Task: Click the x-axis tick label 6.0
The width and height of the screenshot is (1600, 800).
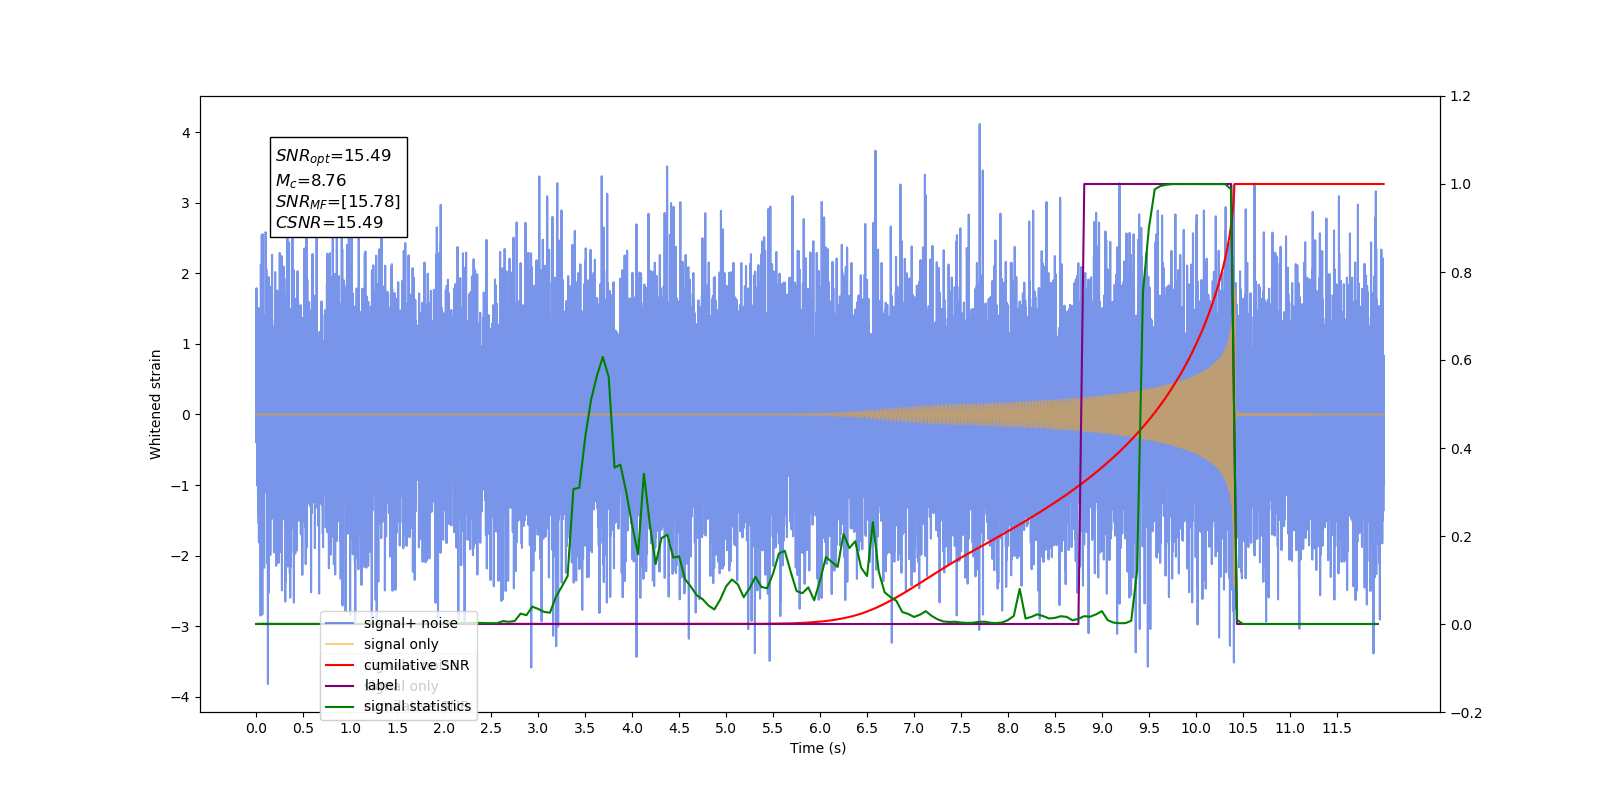Action: [x=820, y=728]
